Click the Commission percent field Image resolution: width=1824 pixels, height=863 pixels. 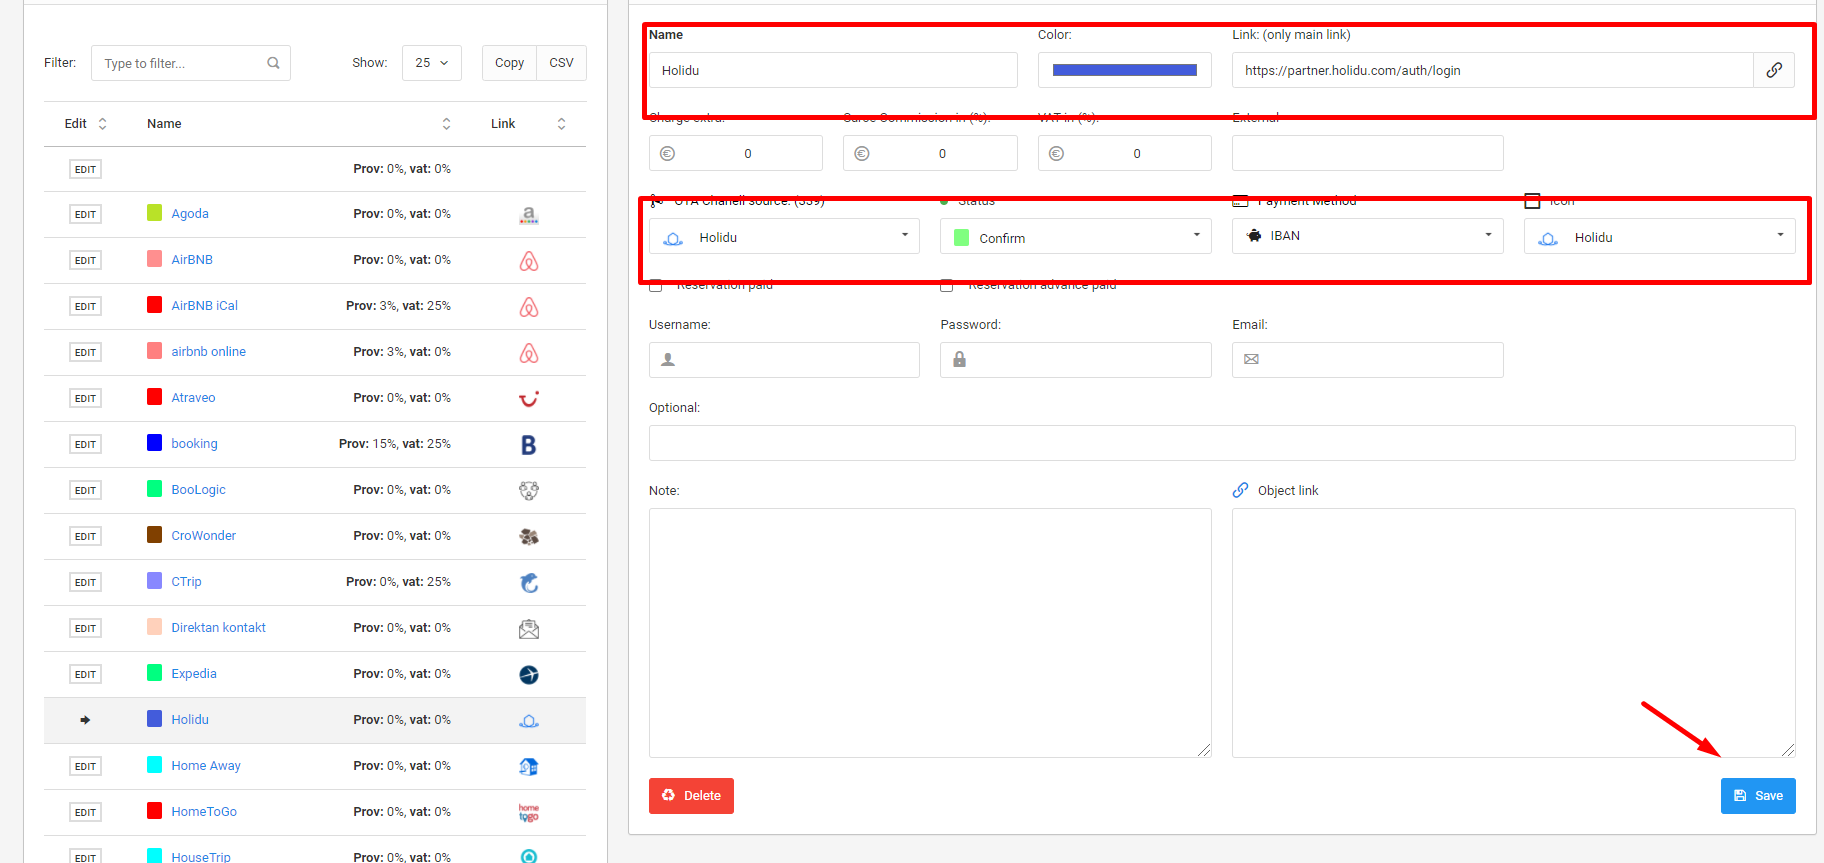[930, 153]
